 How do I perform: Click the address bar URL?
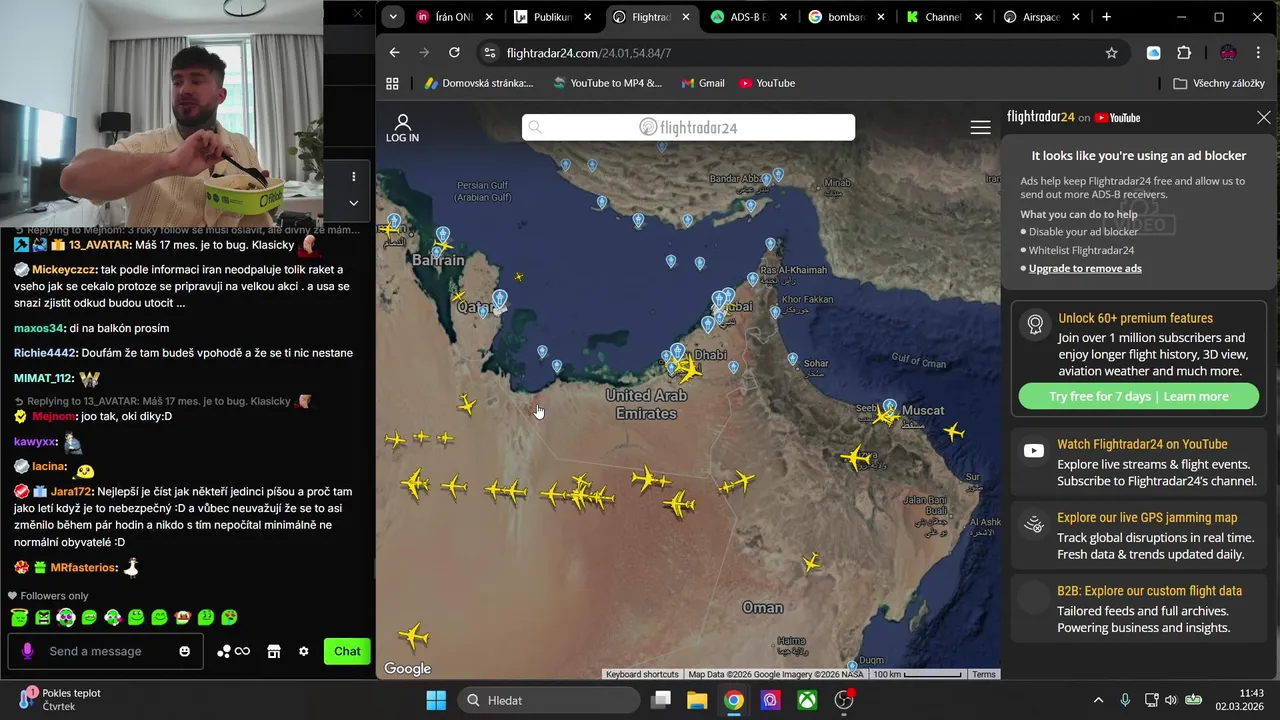point(588,53)
